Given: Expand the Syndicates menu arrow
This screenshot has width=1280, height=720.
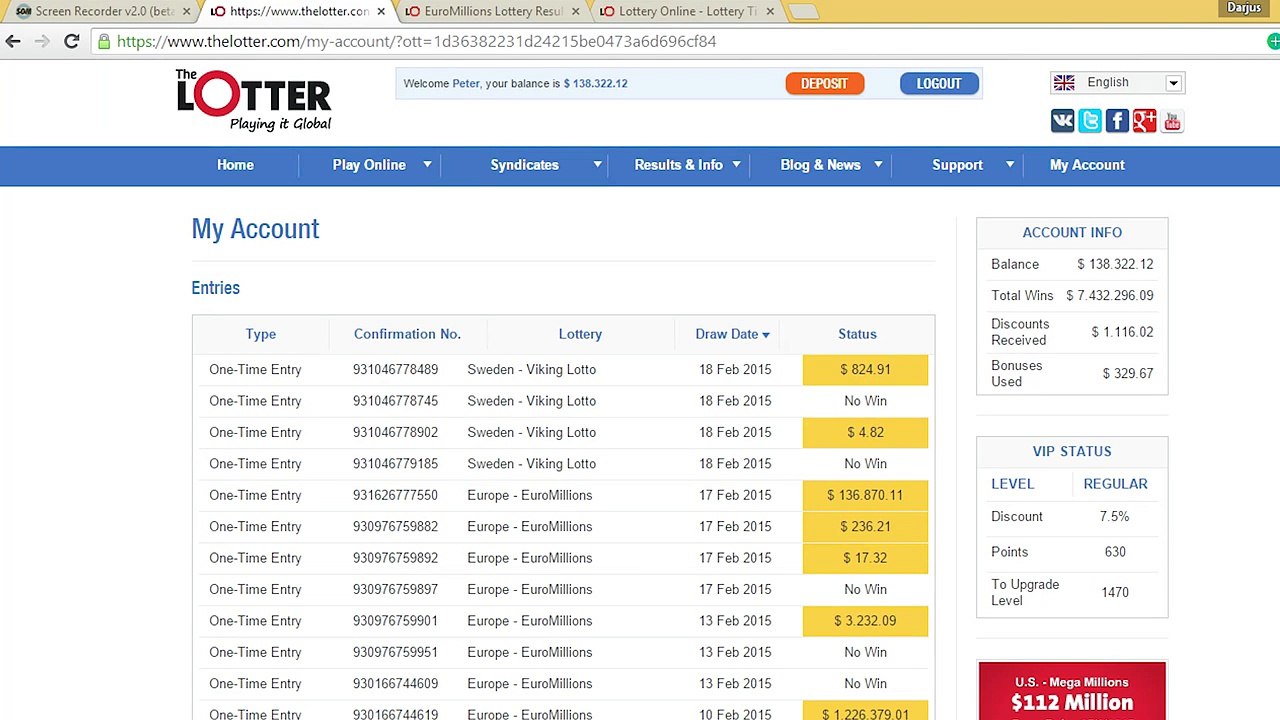Looking at the screenshot, I should click(x=597, y=165).
